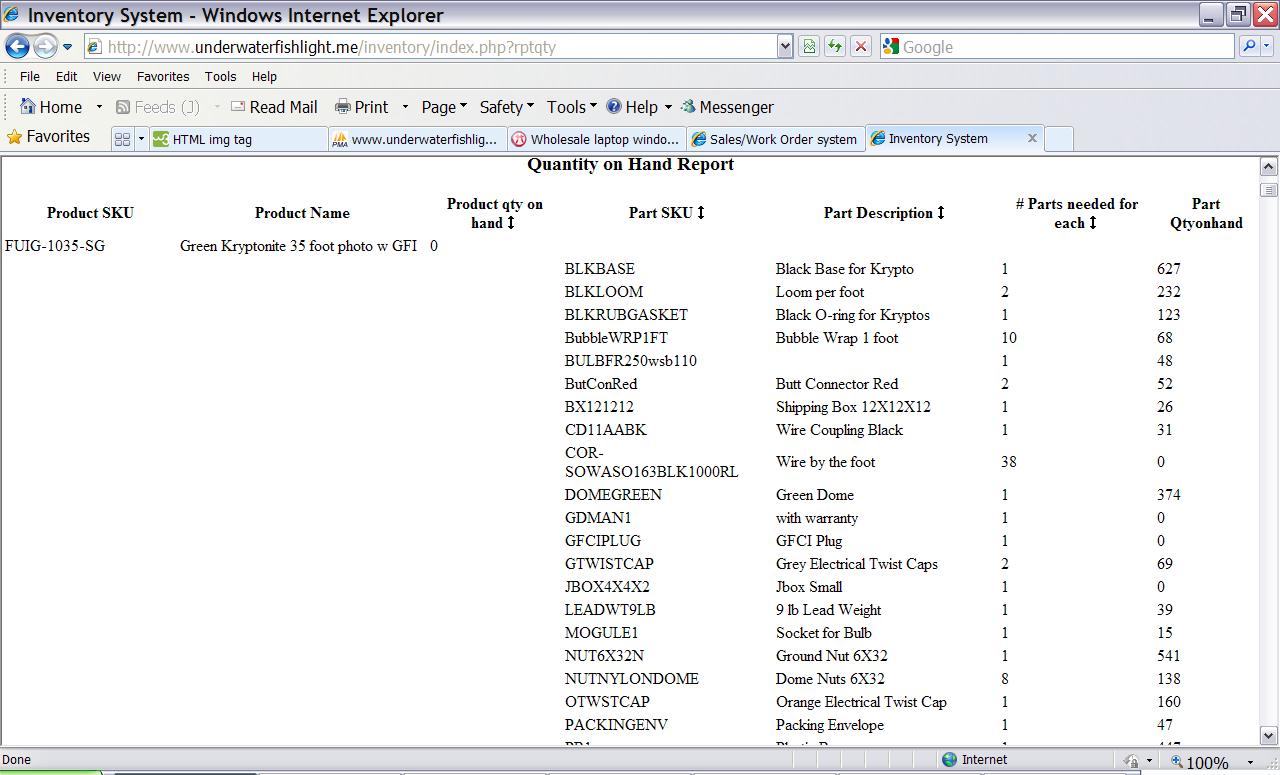1280x775 pixels.
Task: Sort by # Parts needed for each
Action: (x=1092, y=223)
